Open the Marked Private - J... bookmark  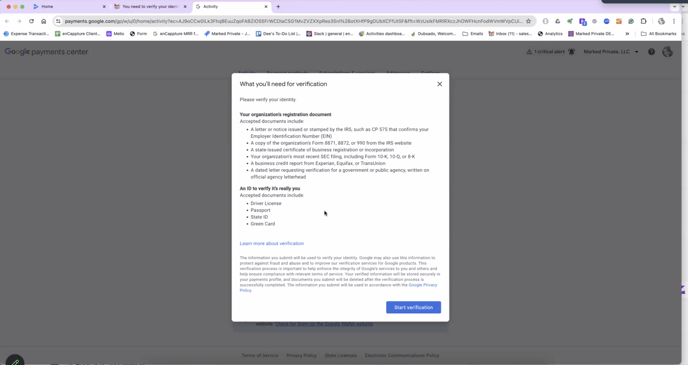pos(227,34)
